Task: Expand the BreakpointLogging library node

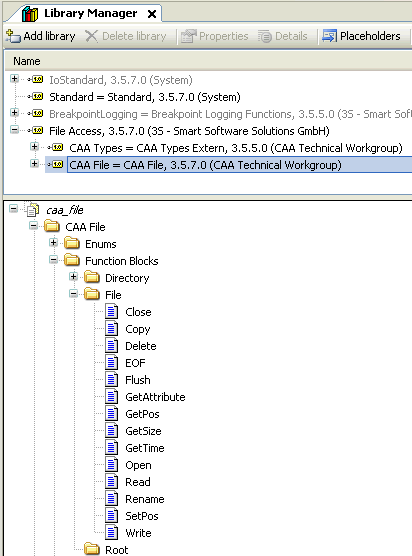Action: tap(14, 112)
